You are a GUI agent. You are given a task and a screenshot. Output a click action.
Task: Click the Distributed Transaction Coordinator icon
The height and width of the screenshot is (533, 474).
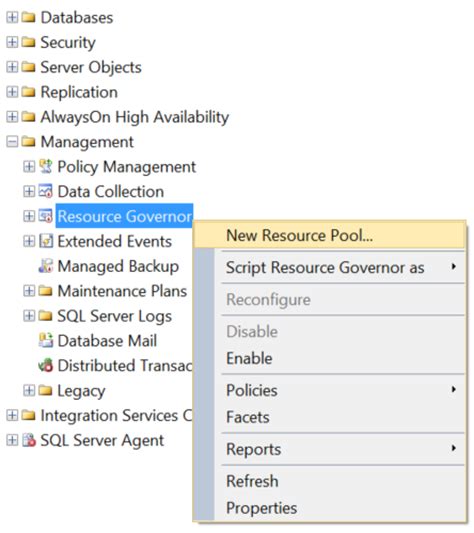46,365
